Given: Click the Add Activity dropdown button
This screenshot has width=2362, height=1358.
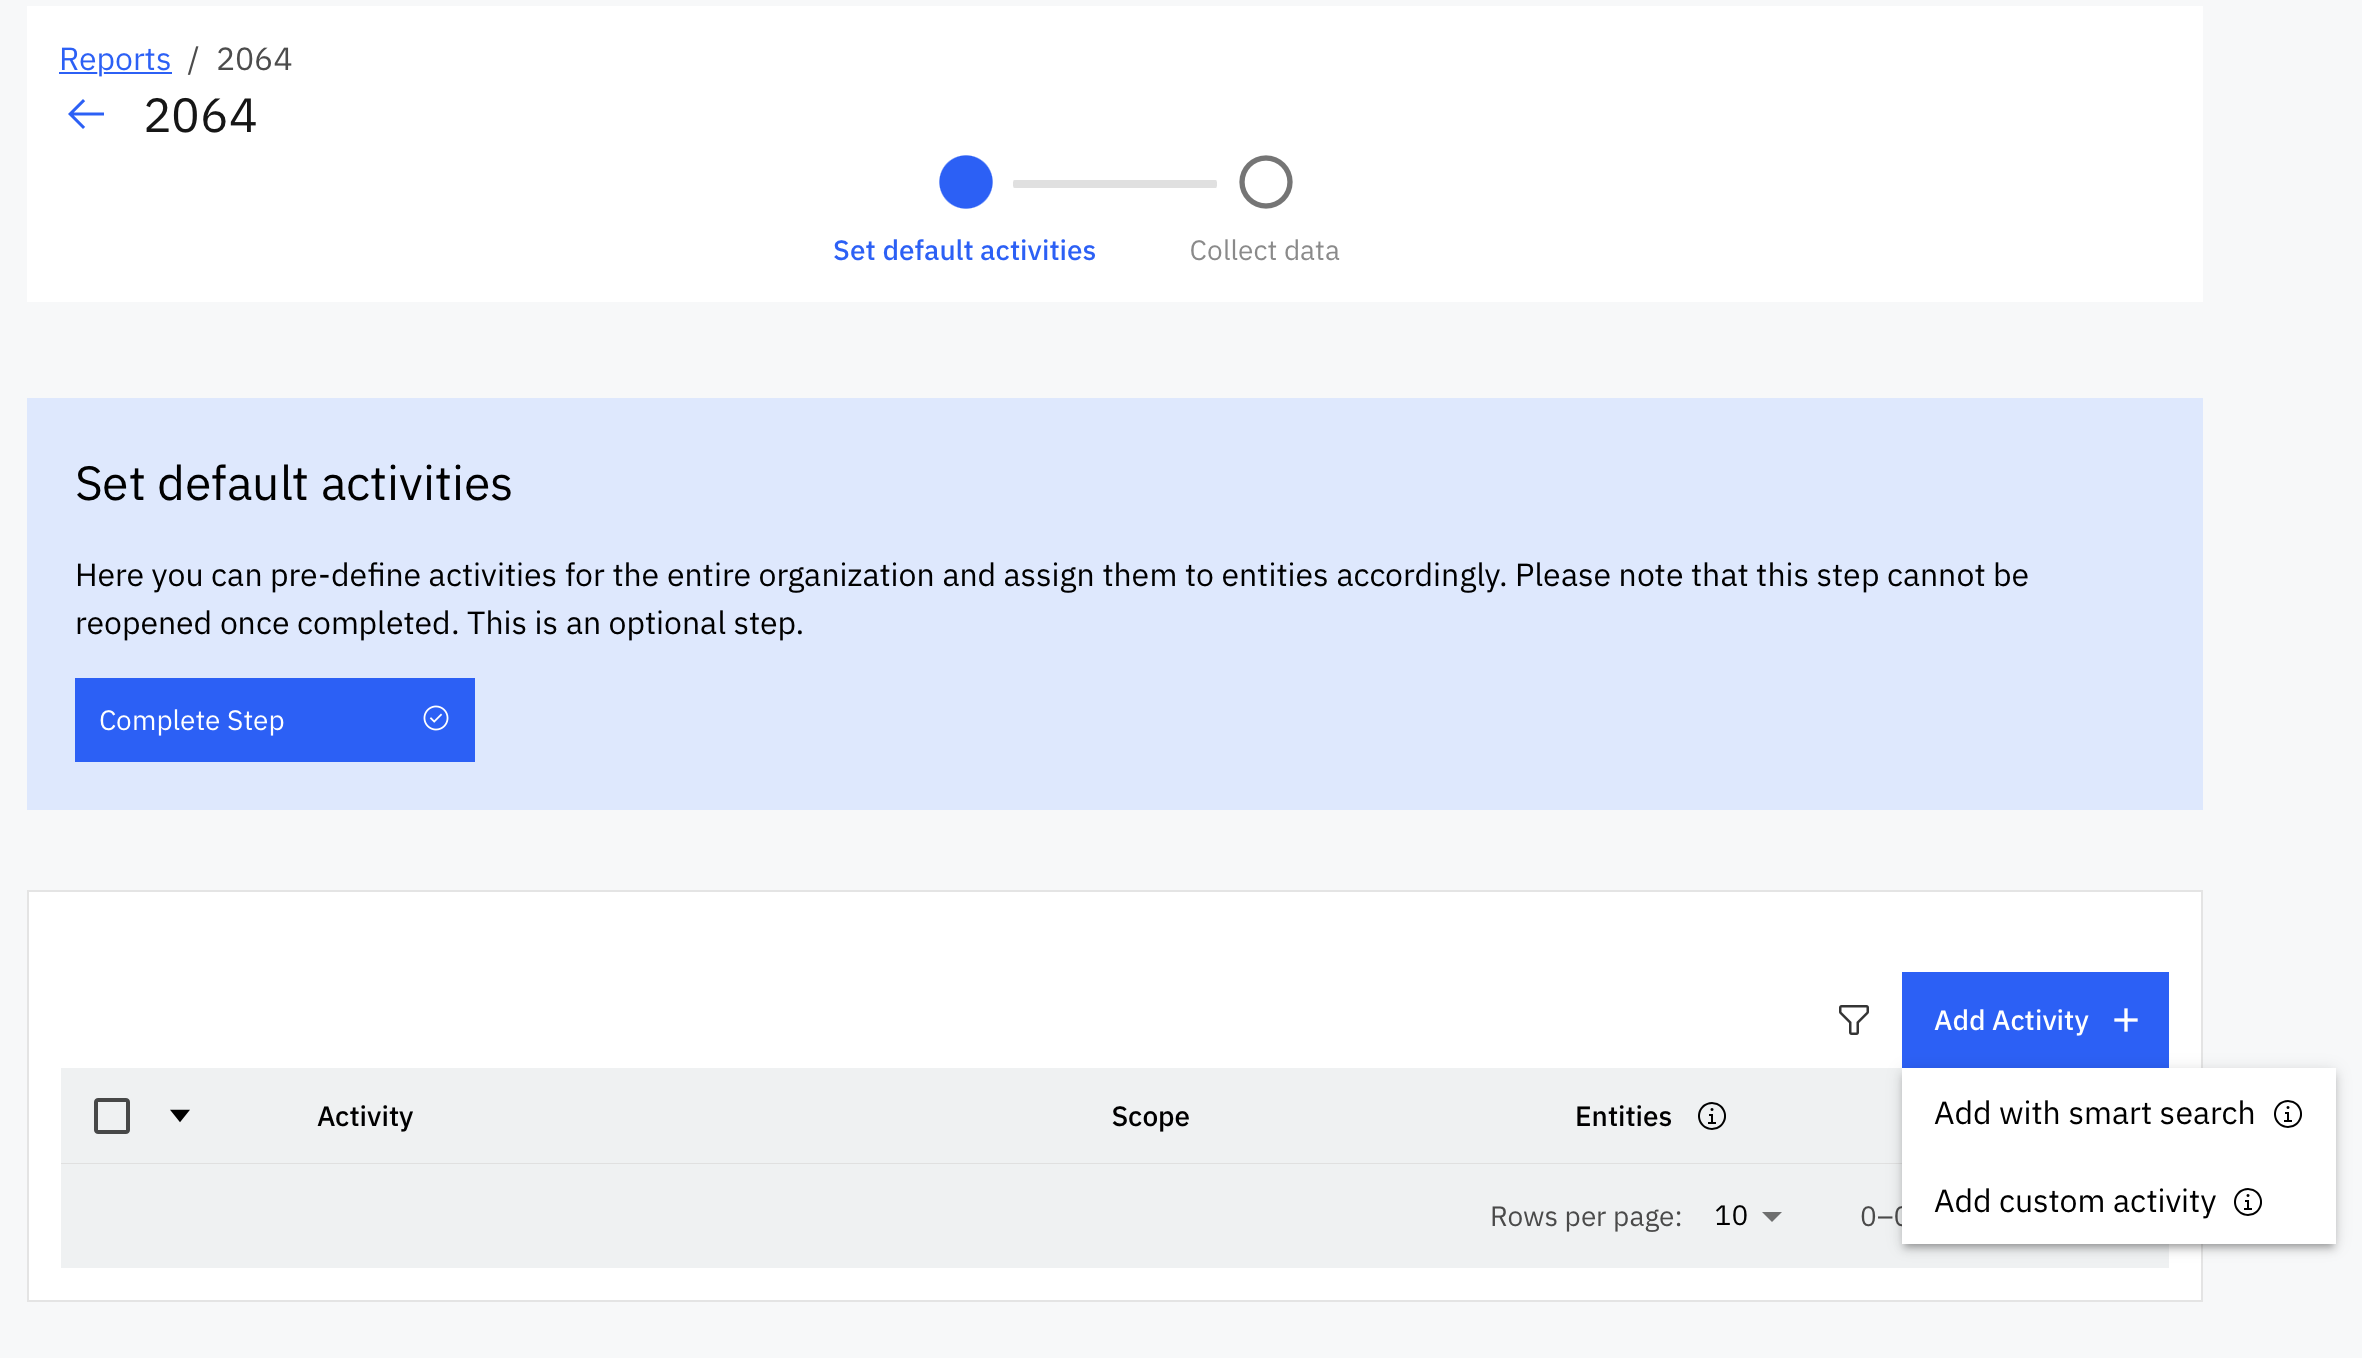Looking at the screenshot, I should (2010, 1020).
